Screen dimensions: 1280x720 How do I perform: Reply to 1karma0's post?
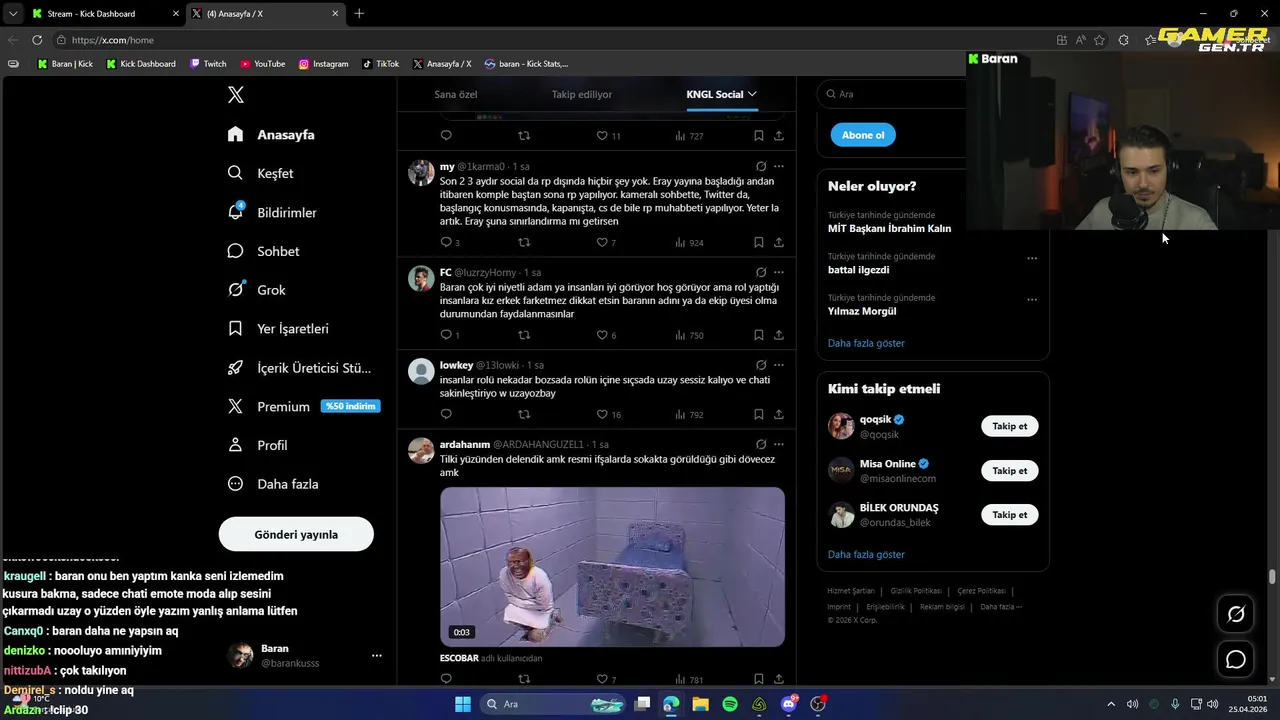pyautogui.click(x=446, y=242)
